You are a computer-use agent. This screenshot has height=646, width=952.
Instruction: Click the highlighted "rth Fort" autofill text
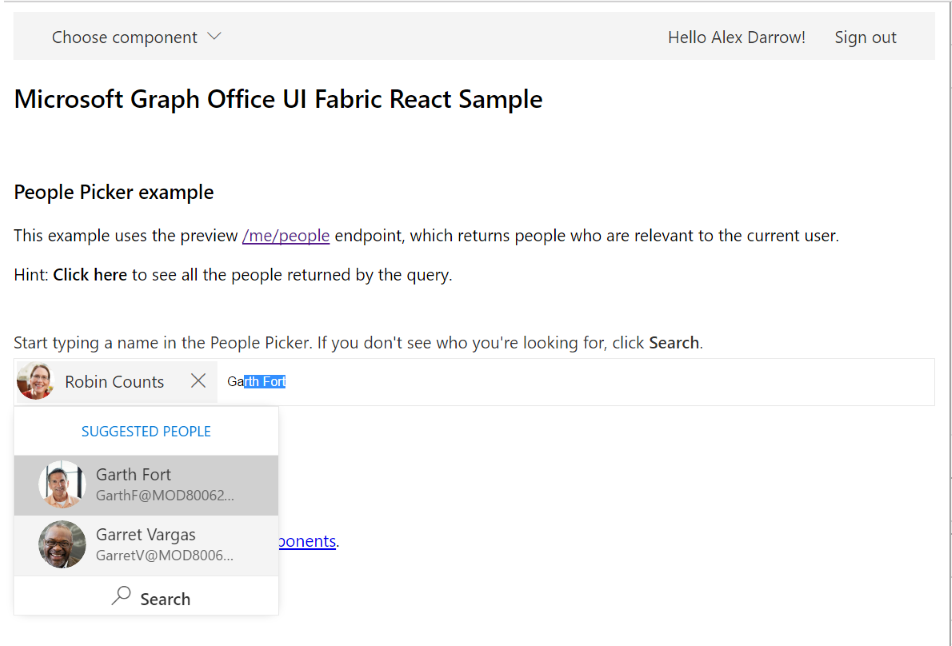[x=265, y=381]
